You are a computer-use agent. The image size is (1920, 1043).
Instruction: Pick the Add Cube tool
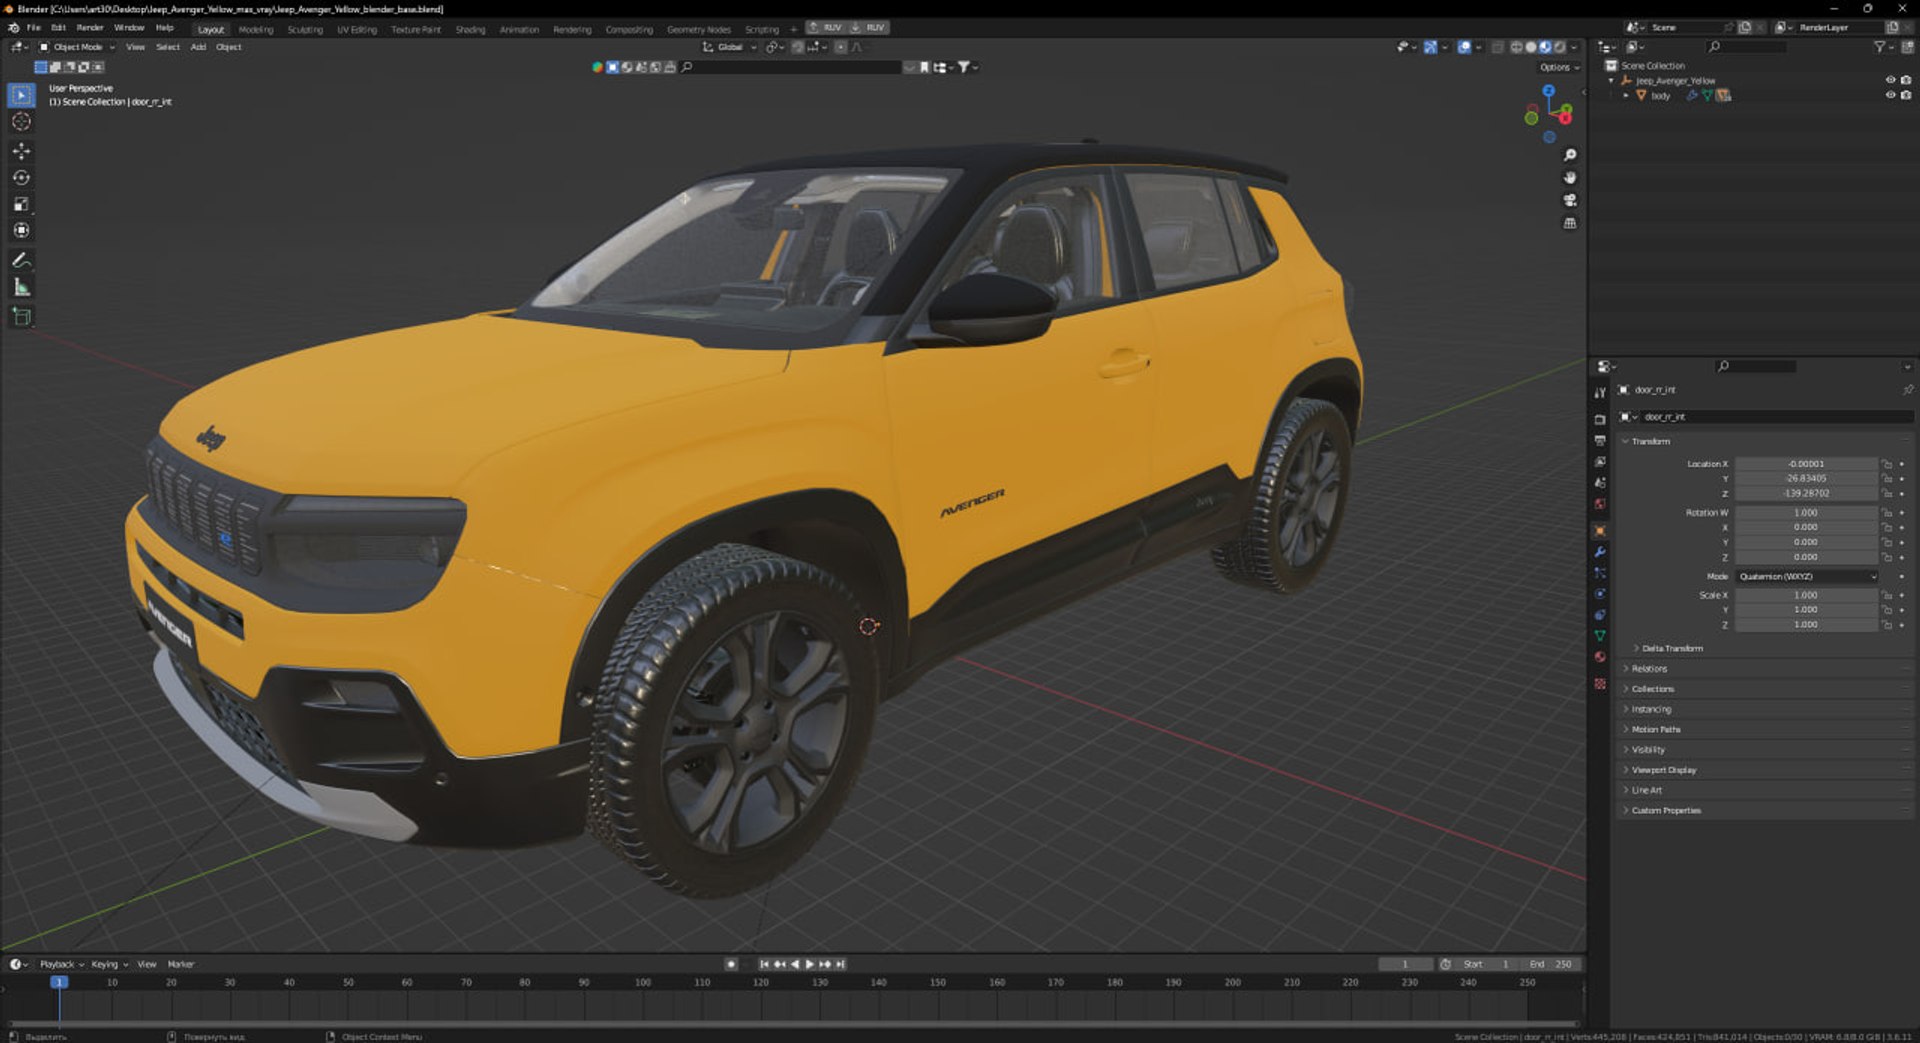click(21, 317)
